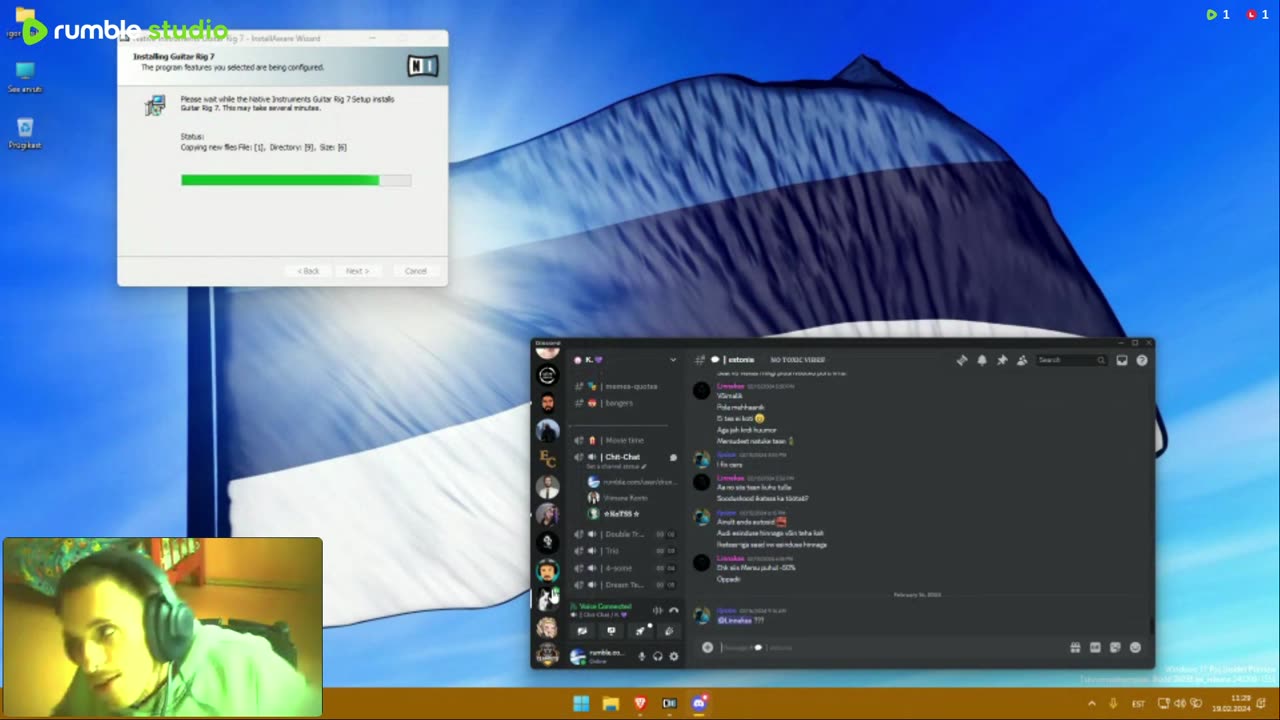Deafen audio with the headphones icon
This screenshot has height=720, width=1280.
(x=658, y=657)
